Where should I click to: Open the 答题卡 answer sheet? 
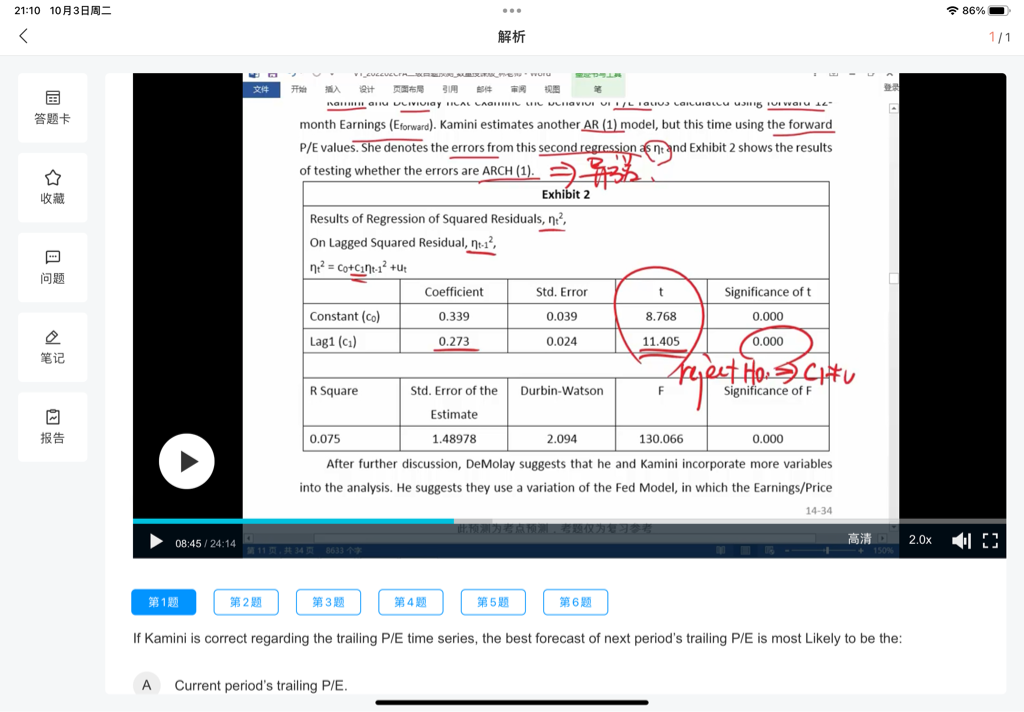(x=53, y=108)
